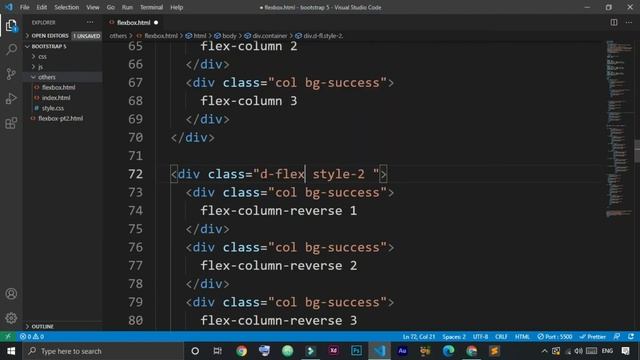The image size is (640, 360).
Task: Click the unsaved dot on flexbox.html tab
Action: (x=156, y=22)
